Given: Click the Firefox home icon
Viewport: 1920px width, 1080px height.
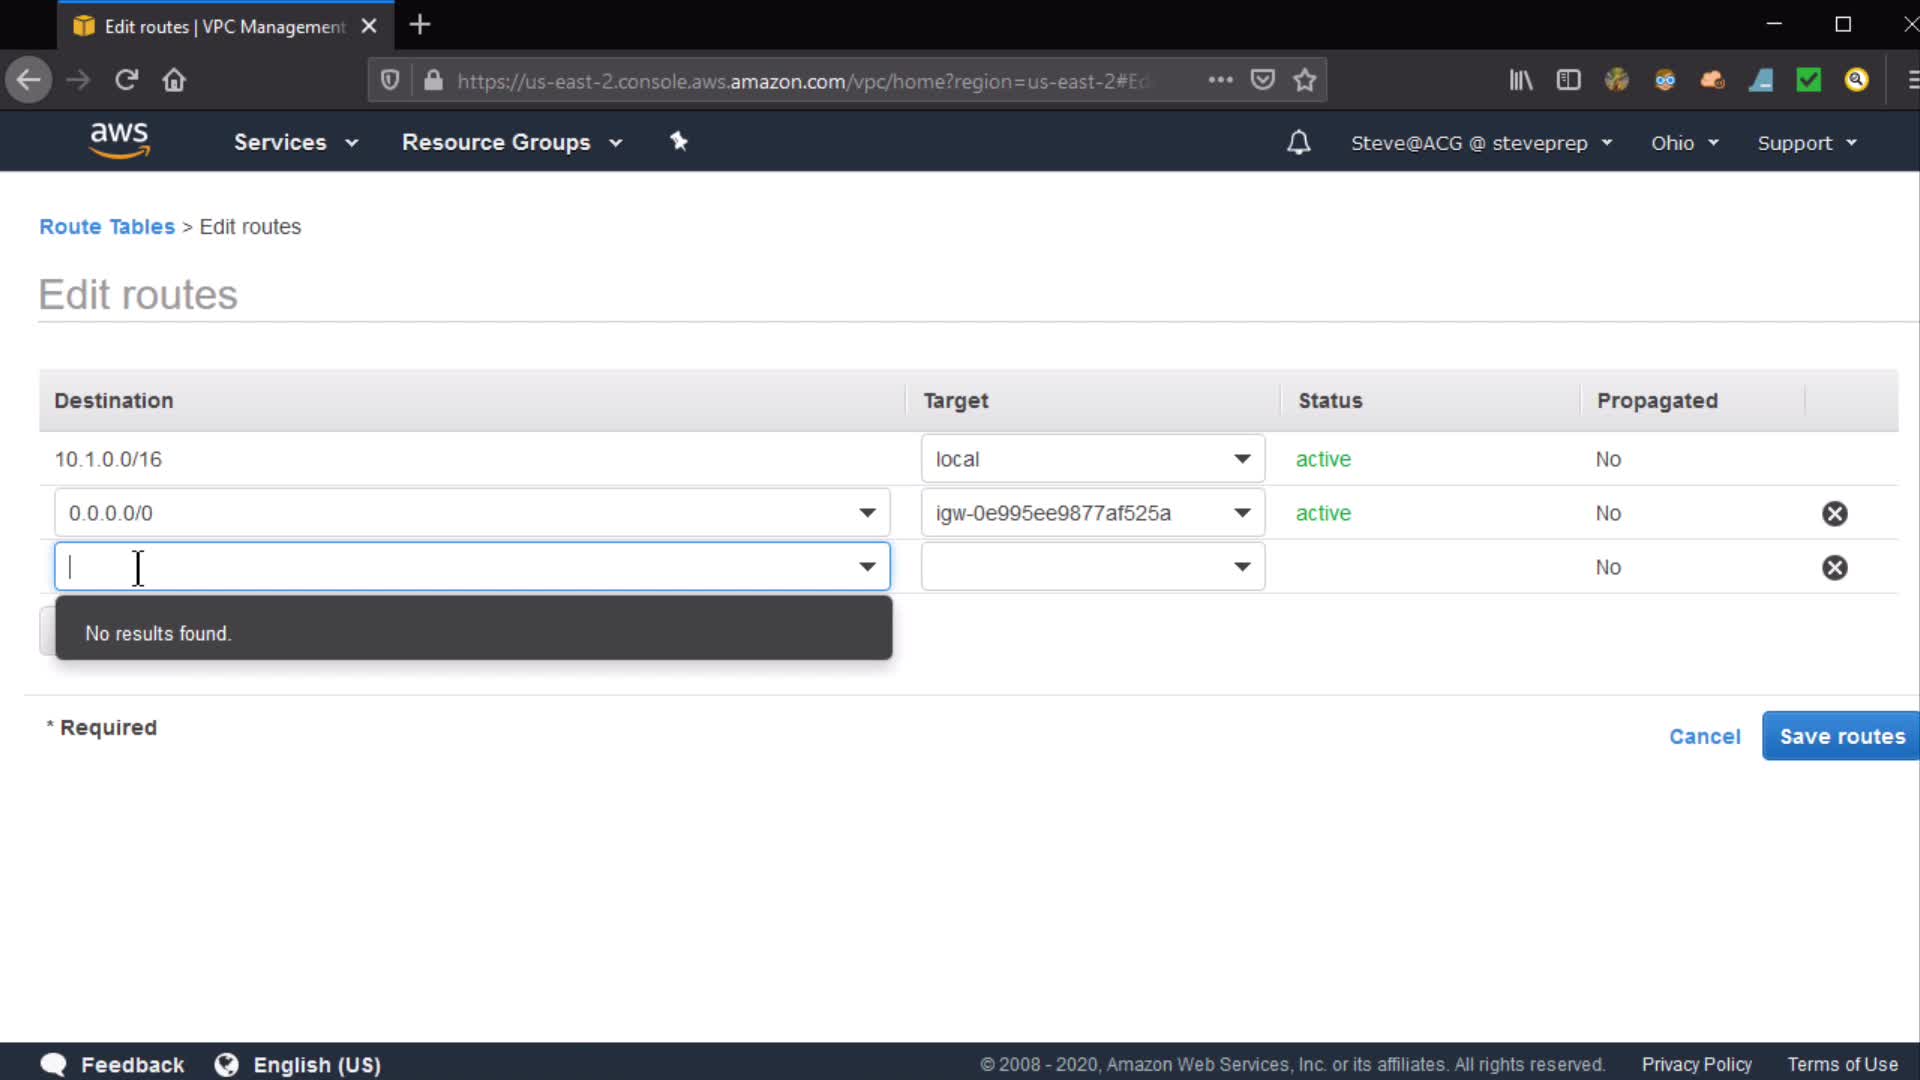Looking at the screenshot, I should coord(174,80).
